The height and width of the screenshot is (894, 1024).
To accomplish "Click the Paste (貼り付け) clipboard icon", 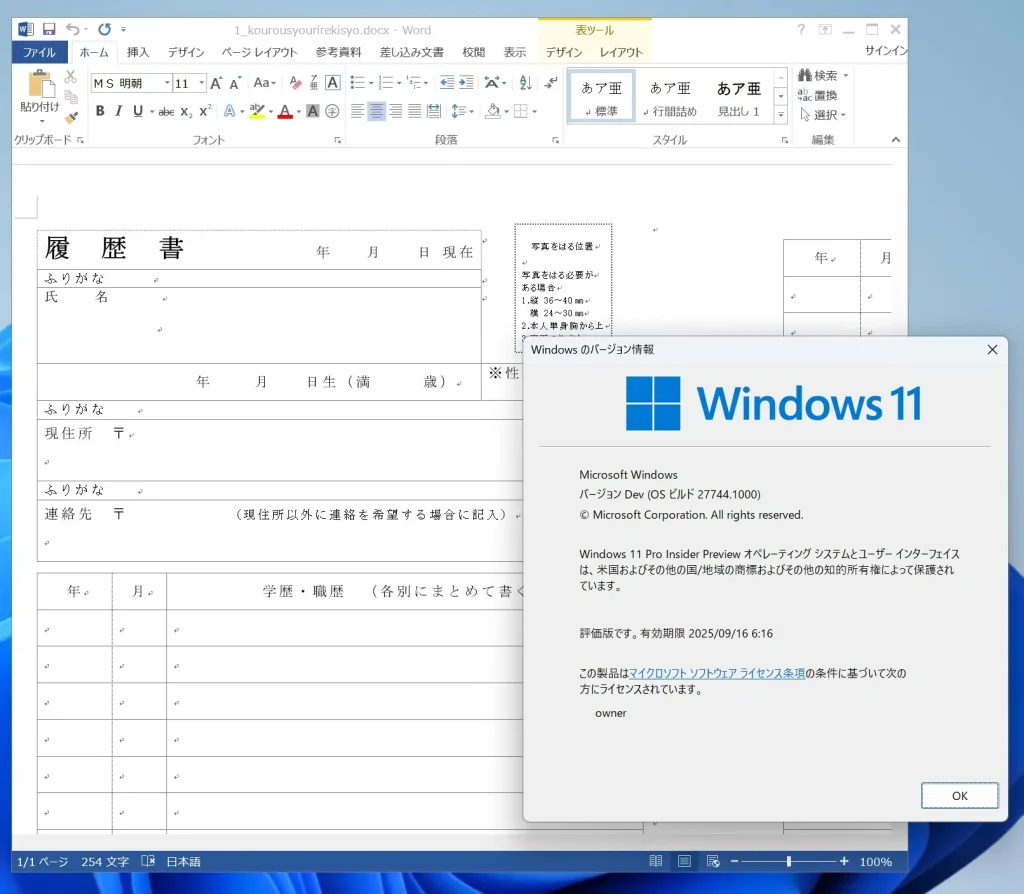I will [40, 84].
